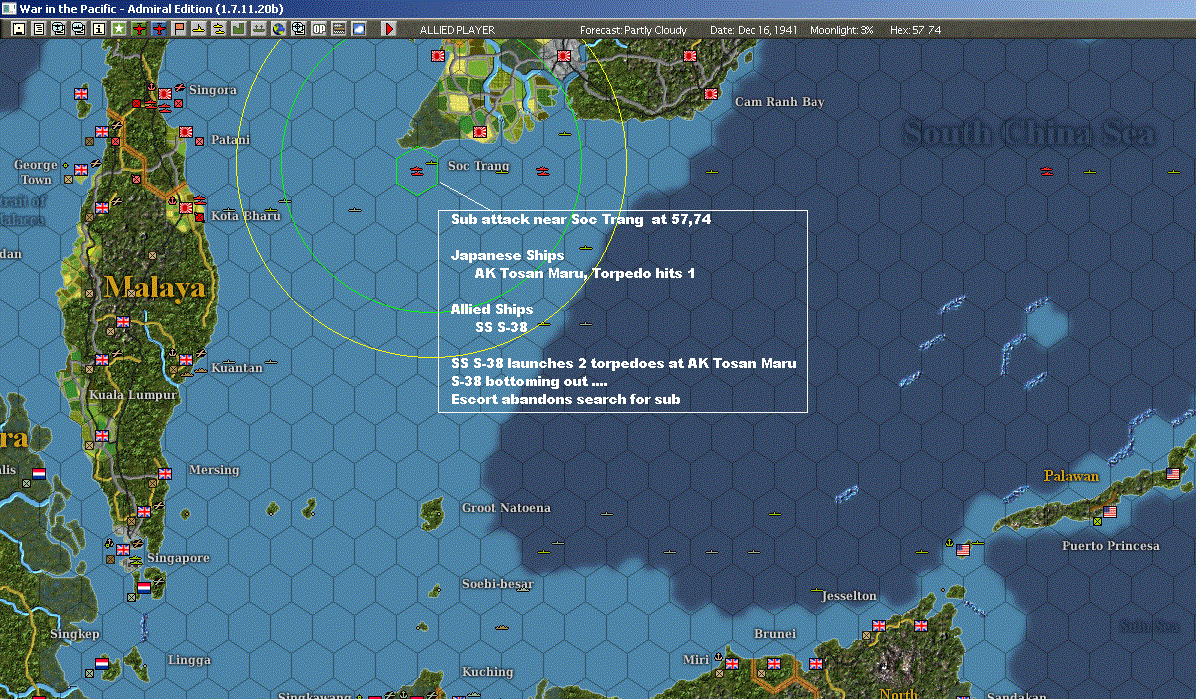
Task: Click the ALLIED PLAYER status text
Action: coord(457,30)
